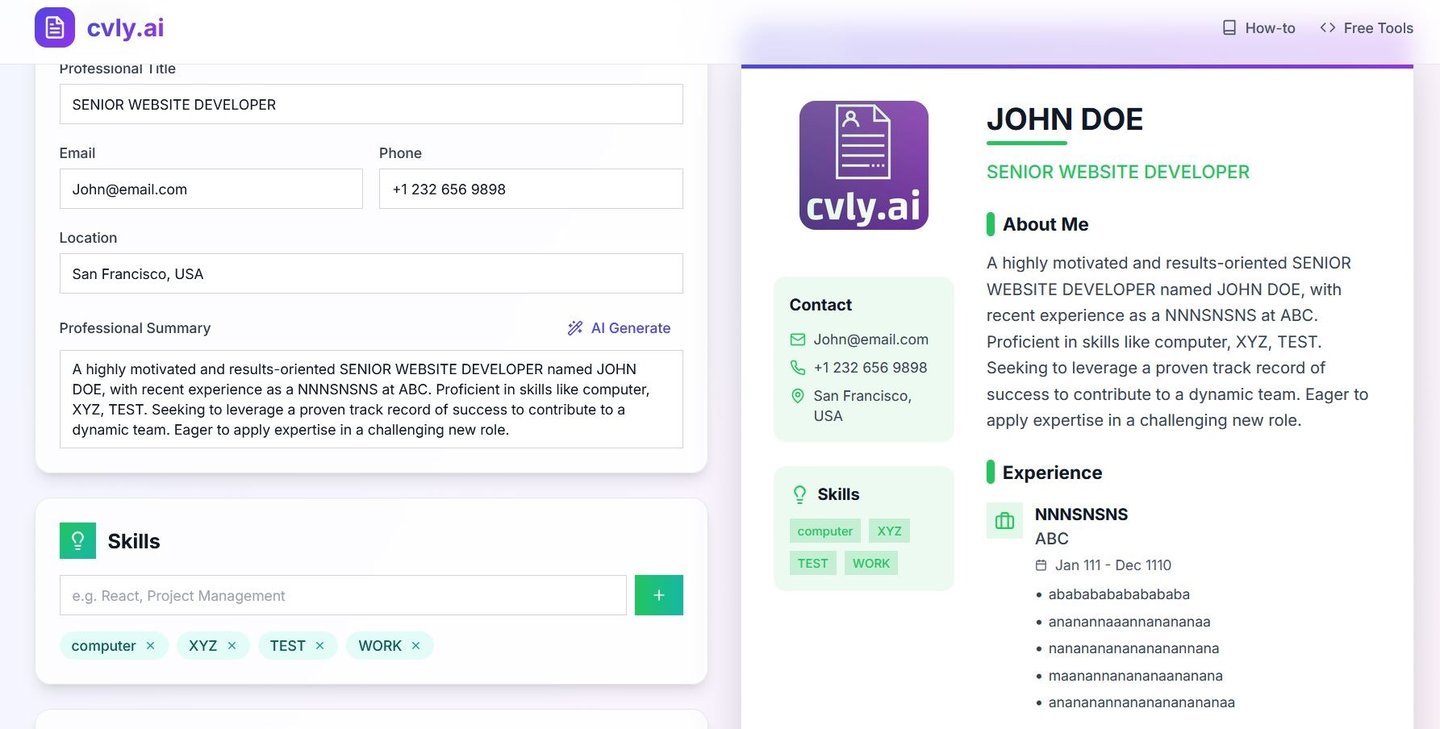Focus the Location input field

click(x=371, y=273)
